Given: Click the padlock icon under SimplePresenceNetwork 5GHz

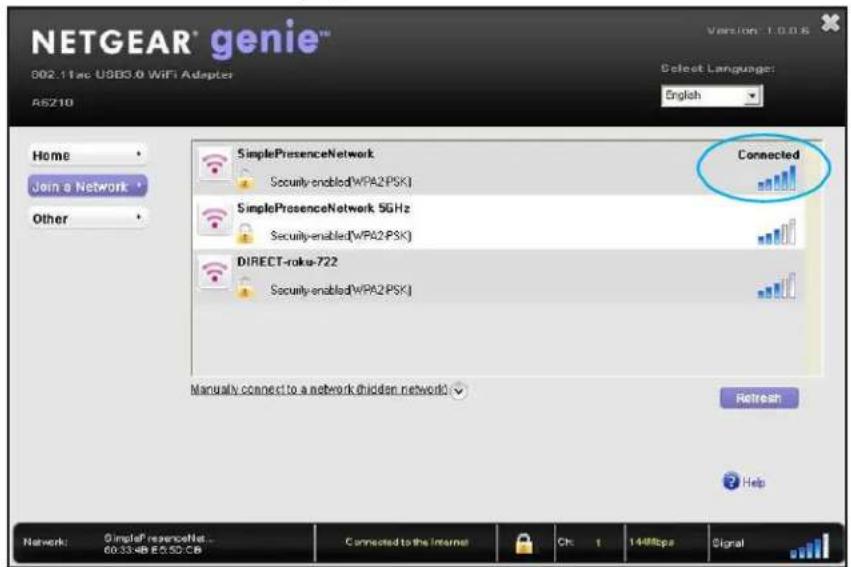Looking at the screenshot, I should (x=245, y=234).
